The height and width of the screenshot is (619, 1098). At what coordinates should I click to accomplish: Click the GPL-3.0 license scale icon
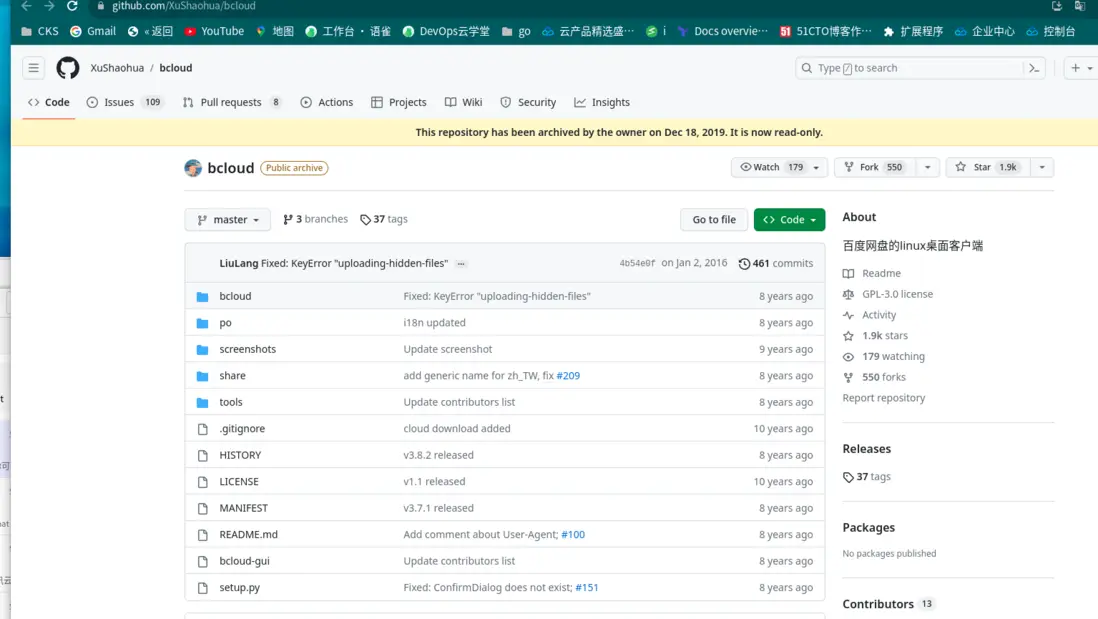tap(848, 294)
